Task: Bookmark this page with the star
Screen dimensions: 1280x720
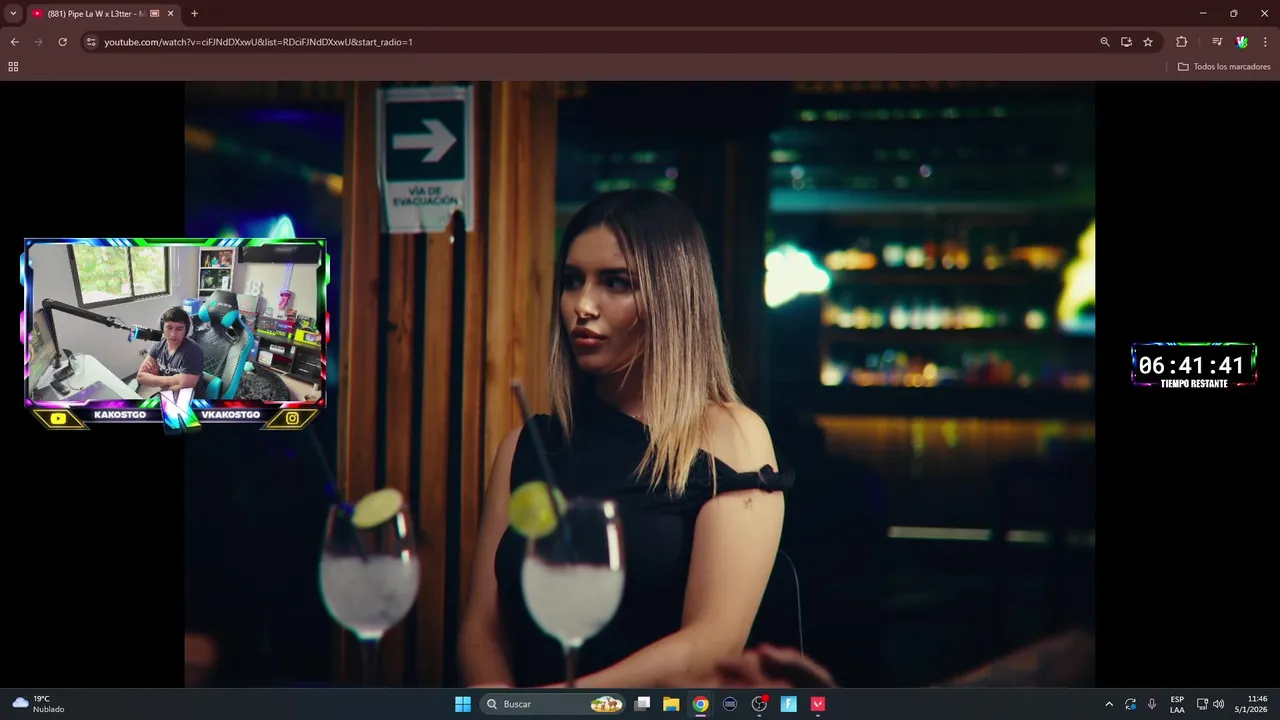Action: [x=1148, y=42]
